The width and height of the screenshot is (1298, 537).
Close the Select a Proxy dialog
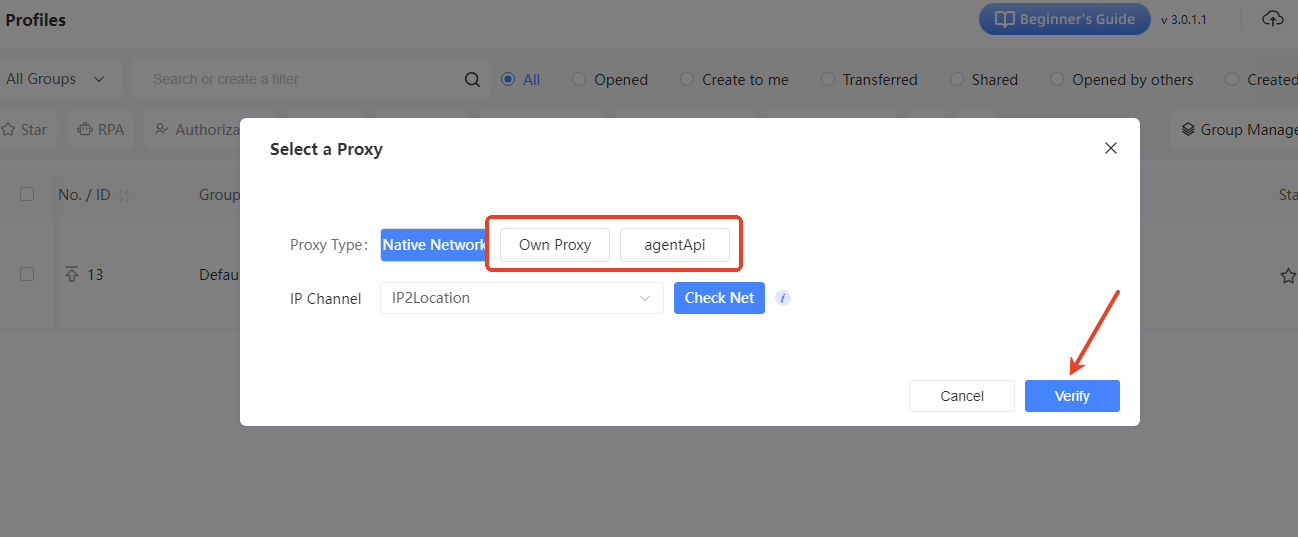tap(1110, 148)
